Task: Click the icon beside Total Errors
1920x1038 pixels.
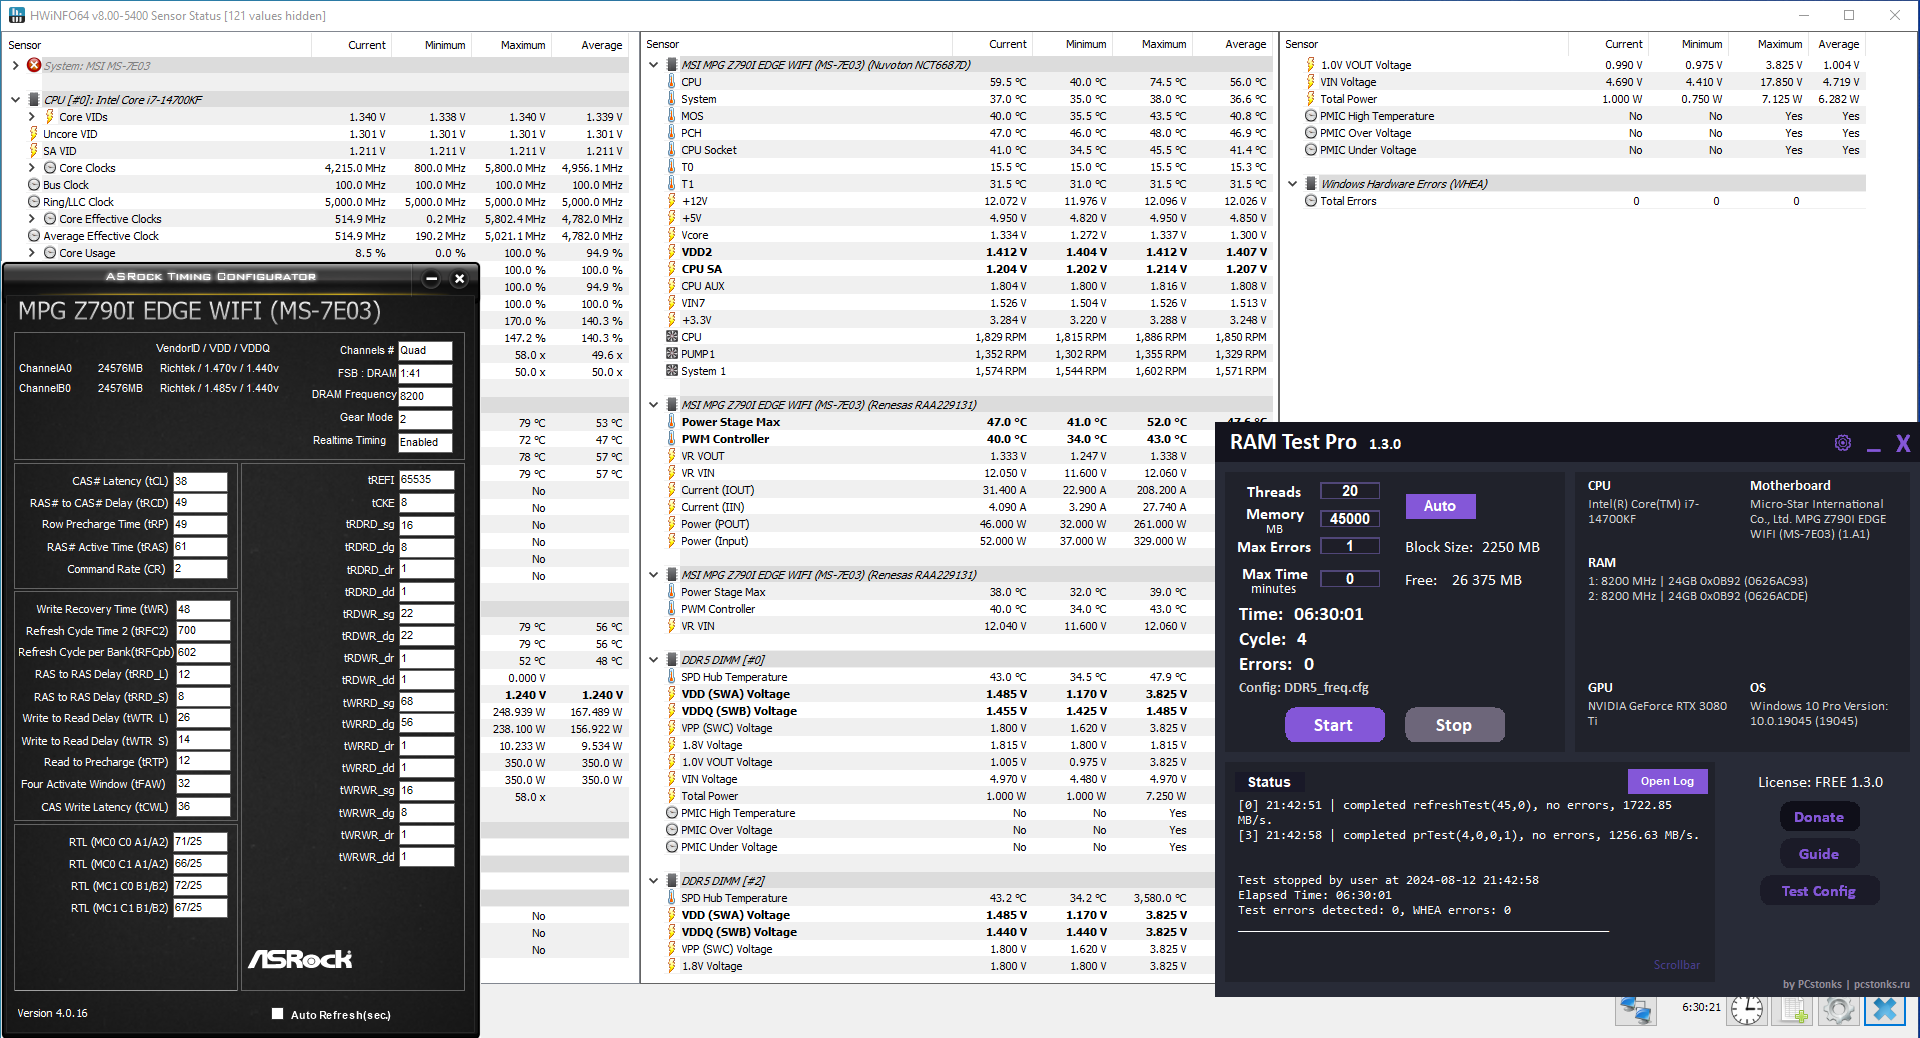Action: pyautogui.click(x=1311, y=201)
